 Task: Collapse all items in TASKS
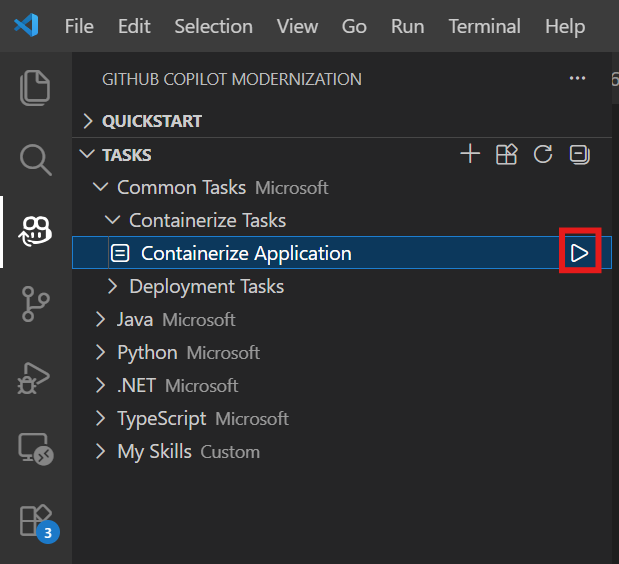tap(580, 154)
